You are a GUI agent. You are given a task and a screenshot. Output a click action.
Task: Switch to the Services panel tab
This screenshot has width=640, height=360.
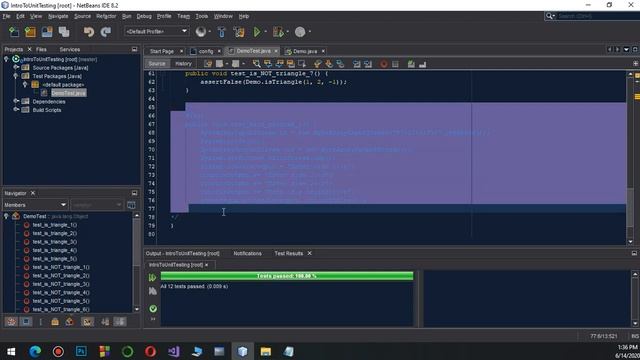[70, 49]
